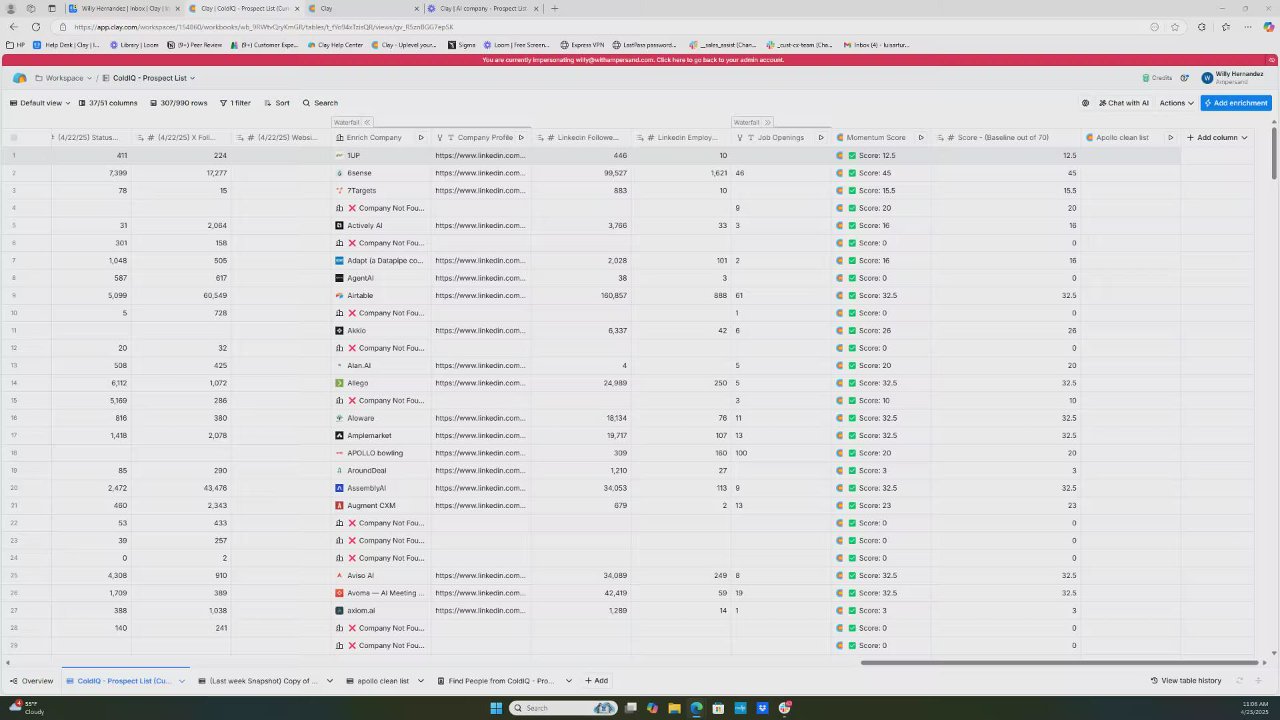Run the Apollo clean list column play icon
The width and height of the screenshot is (1280, 720).
[1171, 137]
